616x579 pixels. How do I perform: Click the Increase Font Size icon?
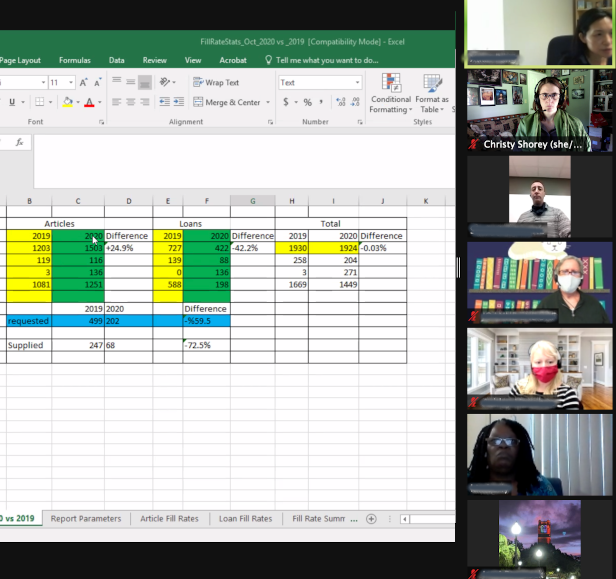tap(83, 82)
